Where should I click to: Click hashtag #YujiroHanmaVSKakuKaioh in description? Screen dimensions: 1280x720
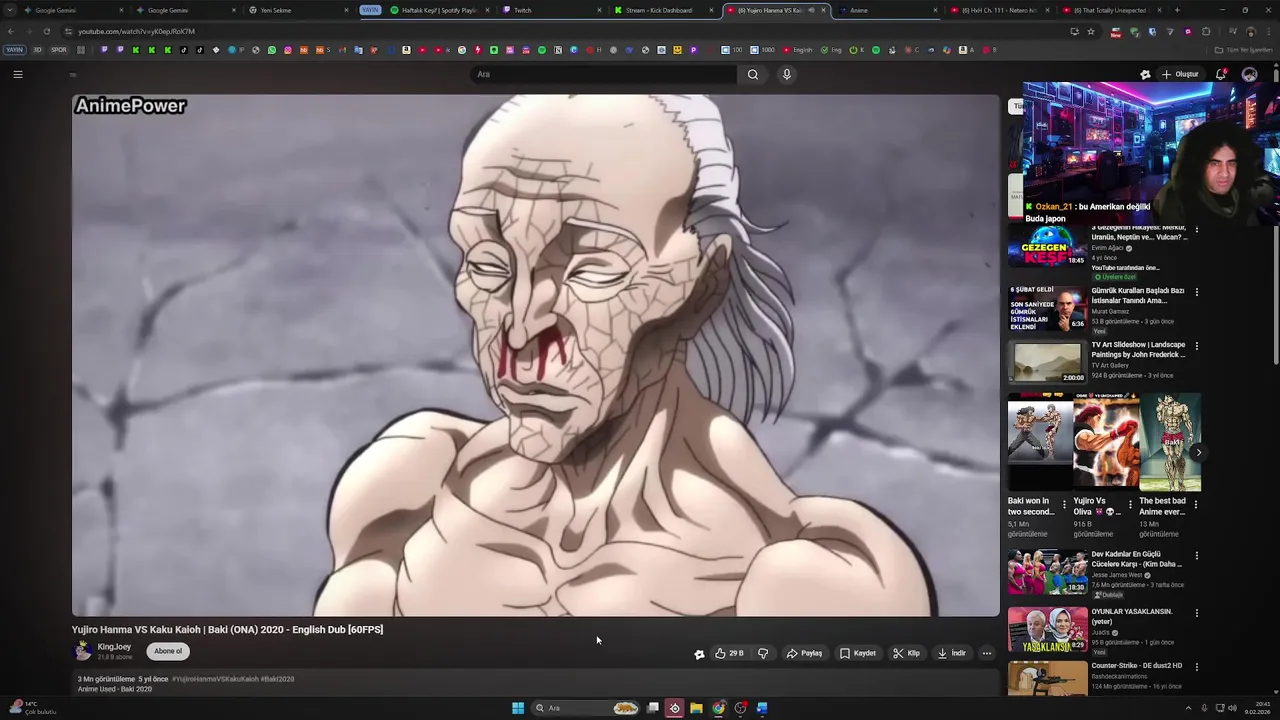(x=214, y=679)
